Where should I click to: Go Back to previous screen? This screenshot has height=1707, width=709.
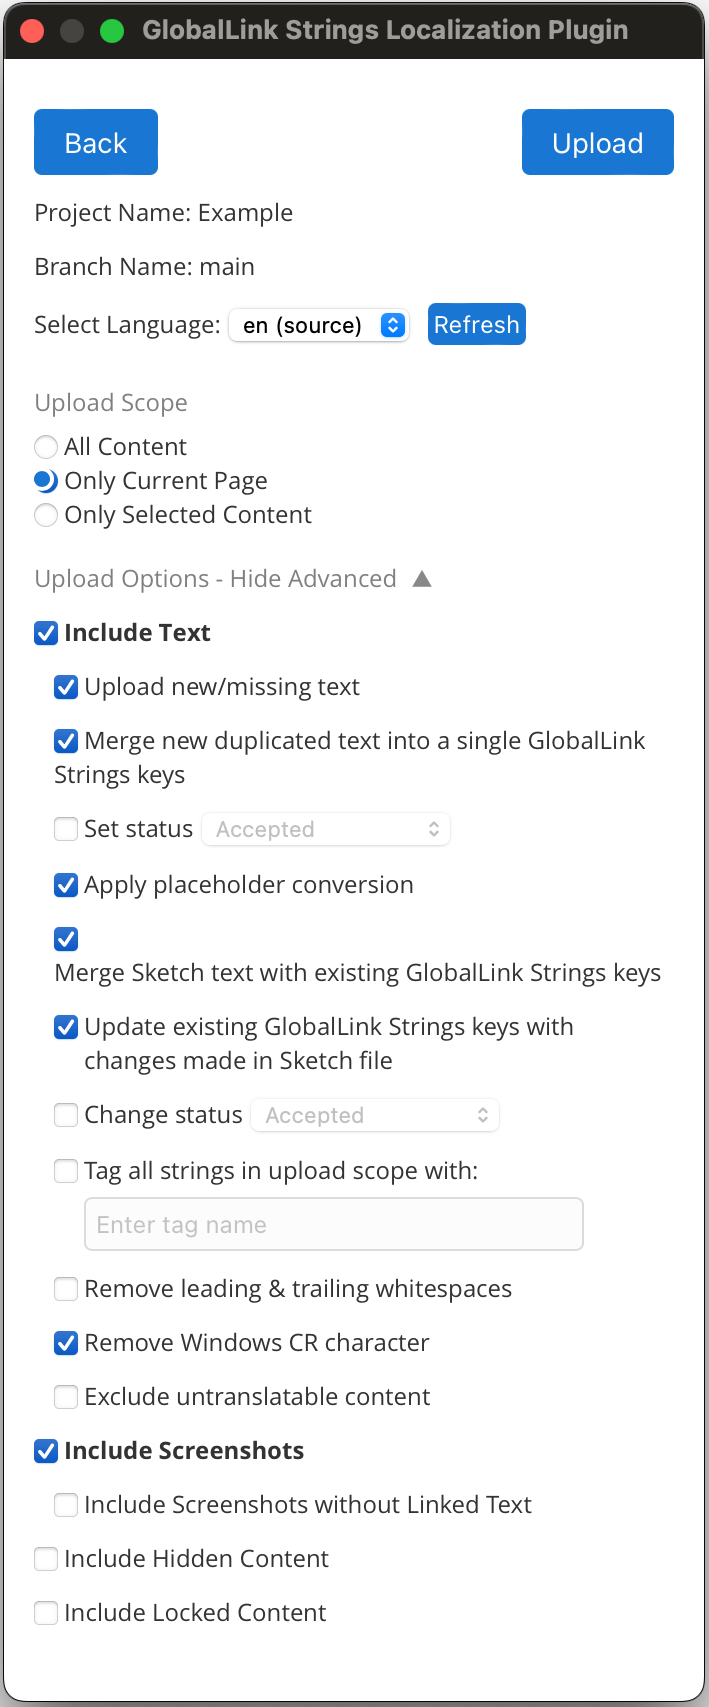(96, 143)
